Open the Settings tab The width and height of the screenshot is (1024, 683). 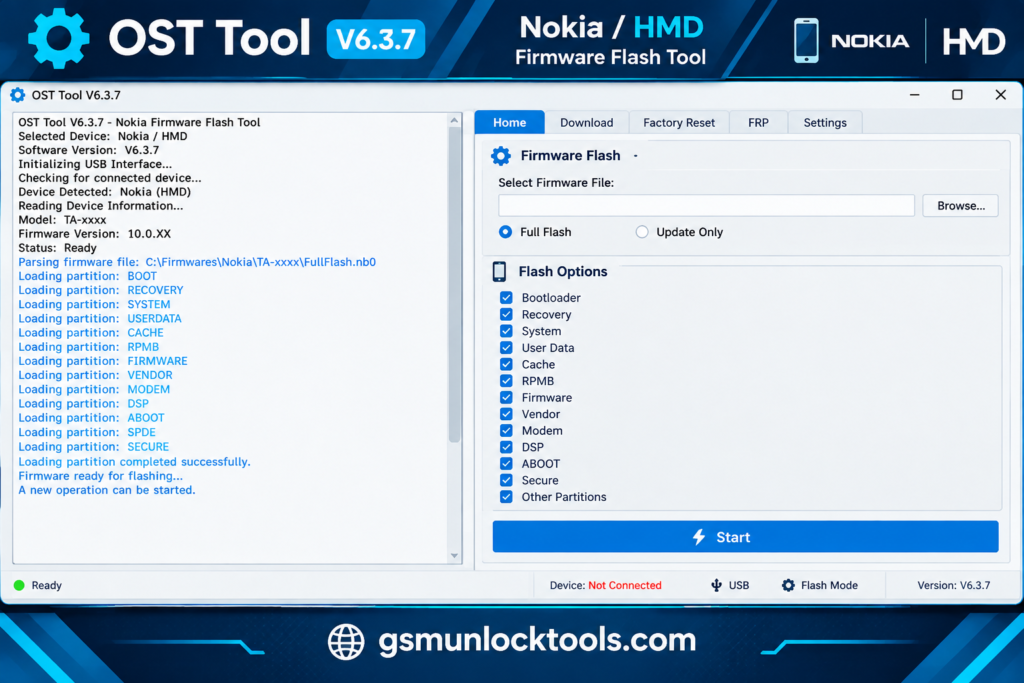point(825,123)
